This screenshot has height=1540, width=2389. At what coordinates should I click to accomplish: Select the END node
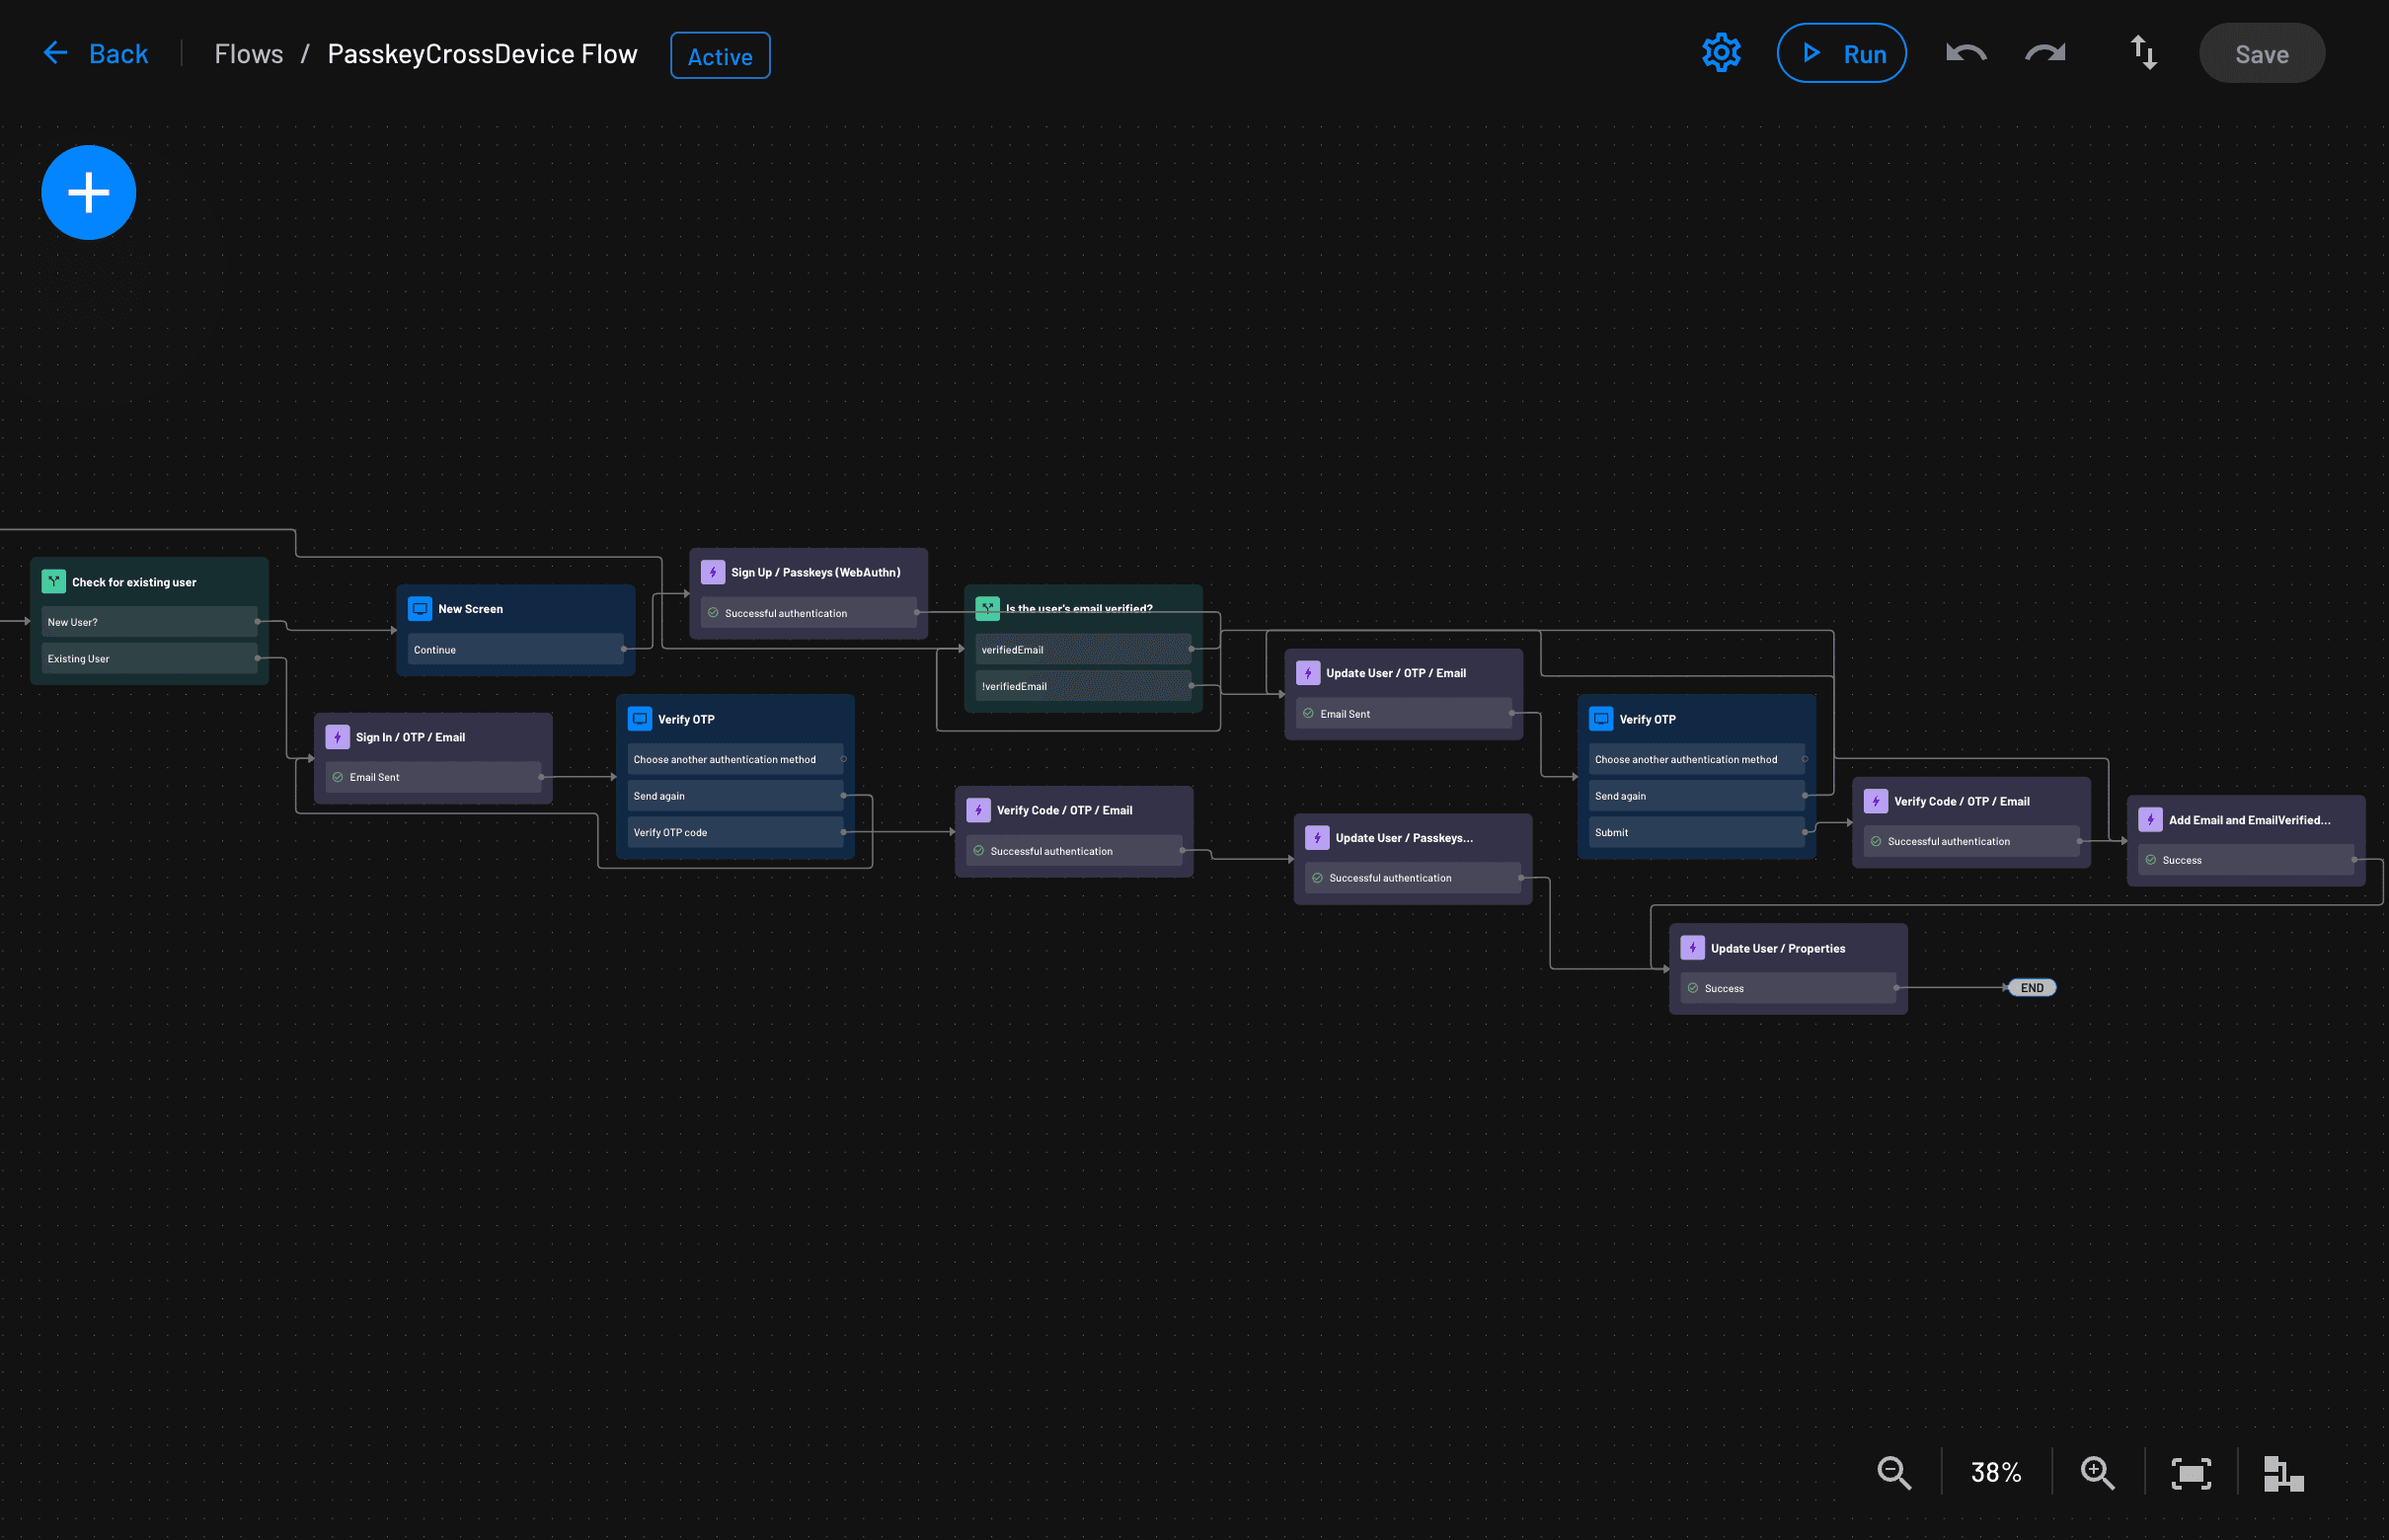[2031, 987]
